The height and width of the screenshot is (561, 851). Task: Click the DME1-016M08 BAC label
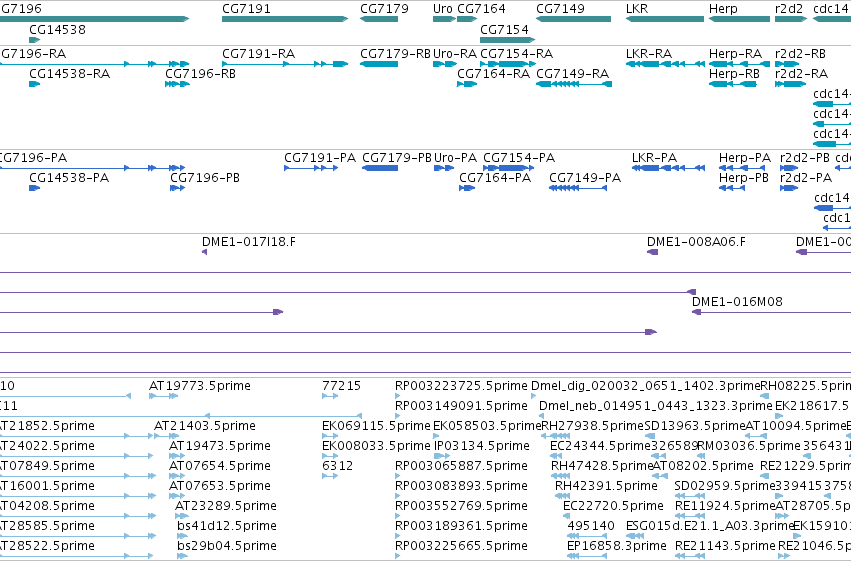point(737,302)
